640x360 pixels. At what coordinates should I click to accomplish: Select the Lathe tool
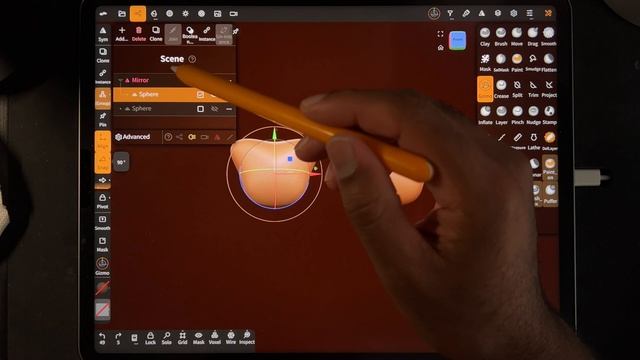point(533,141)
